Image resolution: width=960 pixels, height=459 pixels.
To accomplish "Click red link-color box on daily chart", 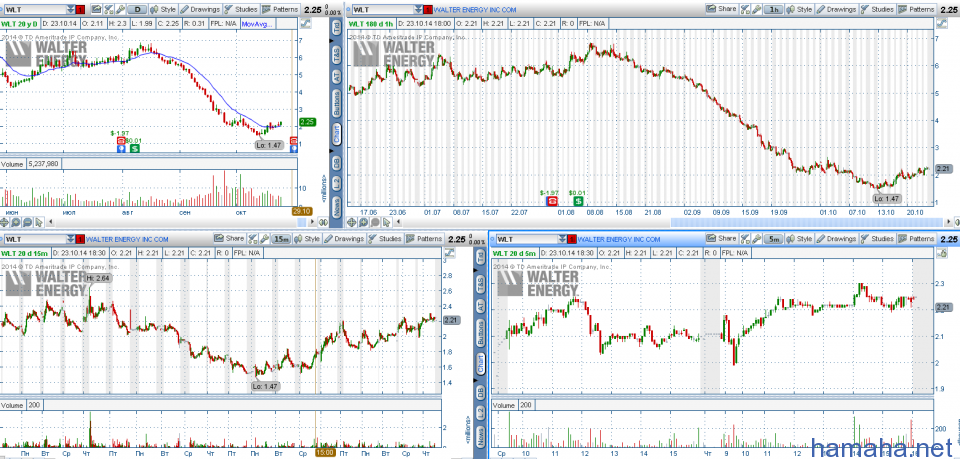I will point(81,9).
